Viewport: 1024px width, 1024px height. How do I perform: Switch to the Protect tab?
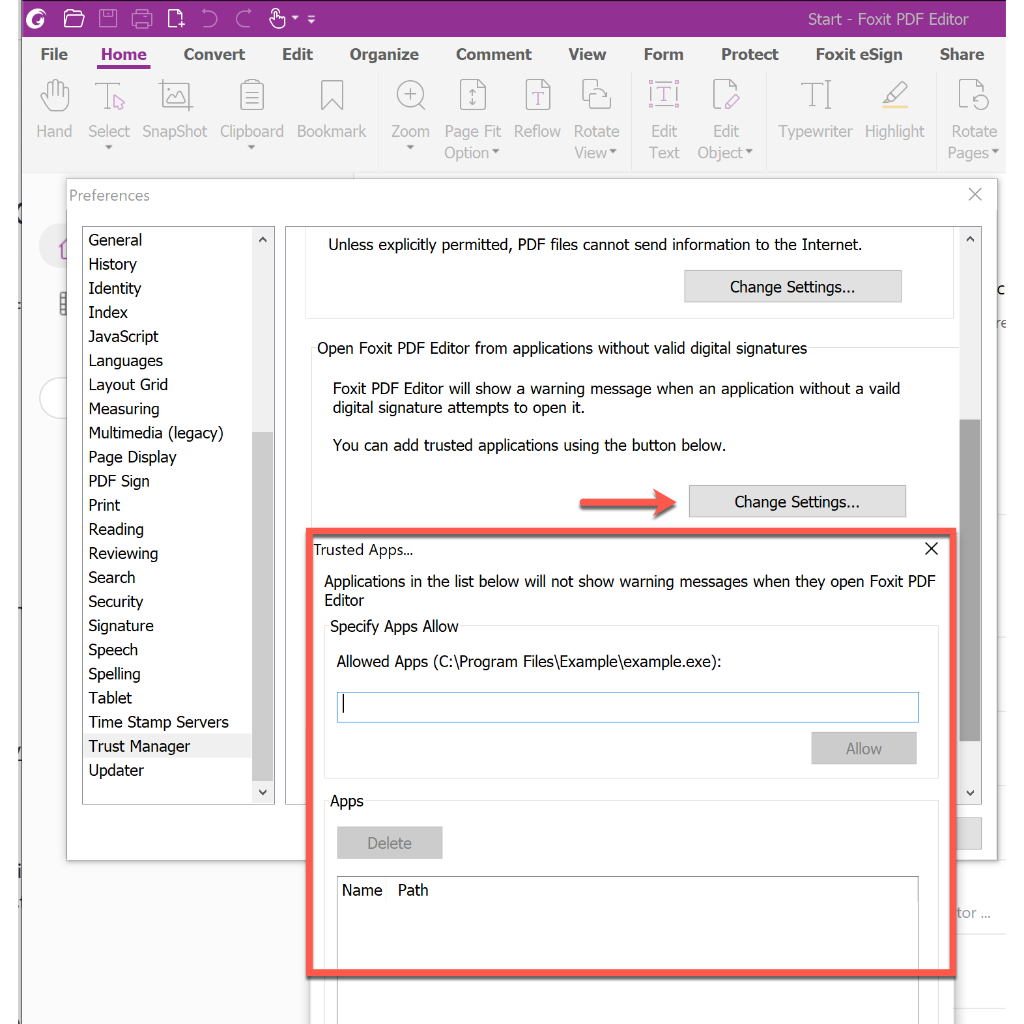pos(749,55)
